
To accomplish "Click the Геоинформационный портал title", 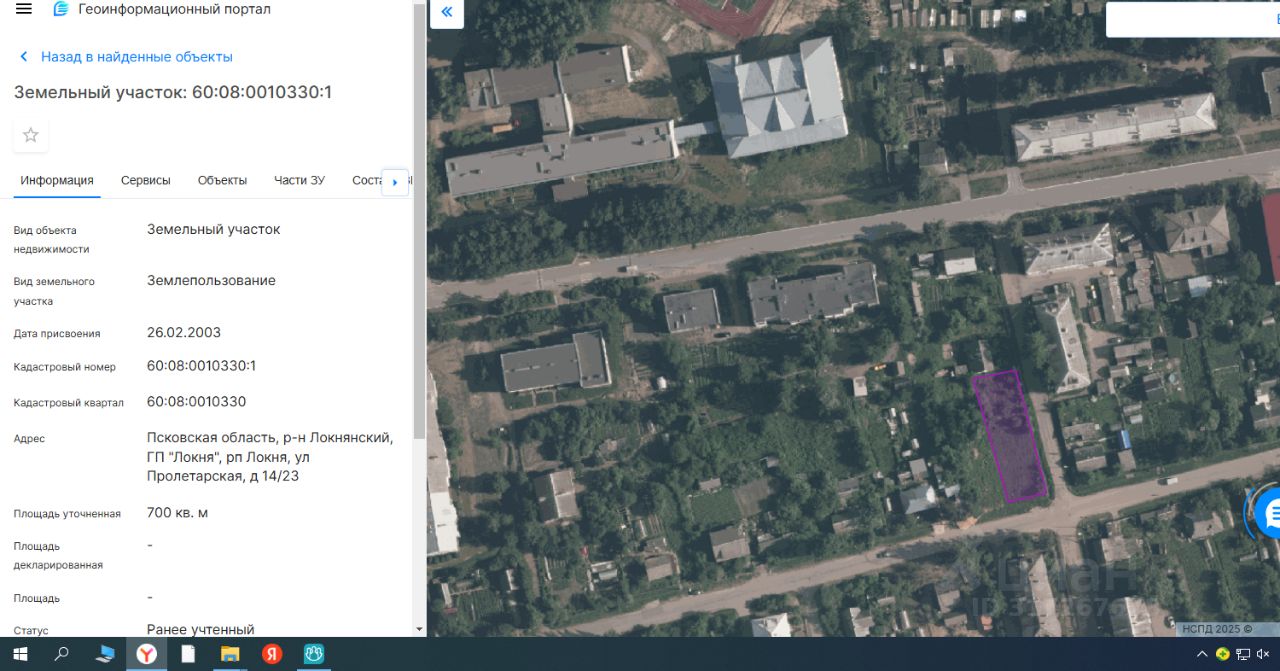I will click(x=175, y=9).
